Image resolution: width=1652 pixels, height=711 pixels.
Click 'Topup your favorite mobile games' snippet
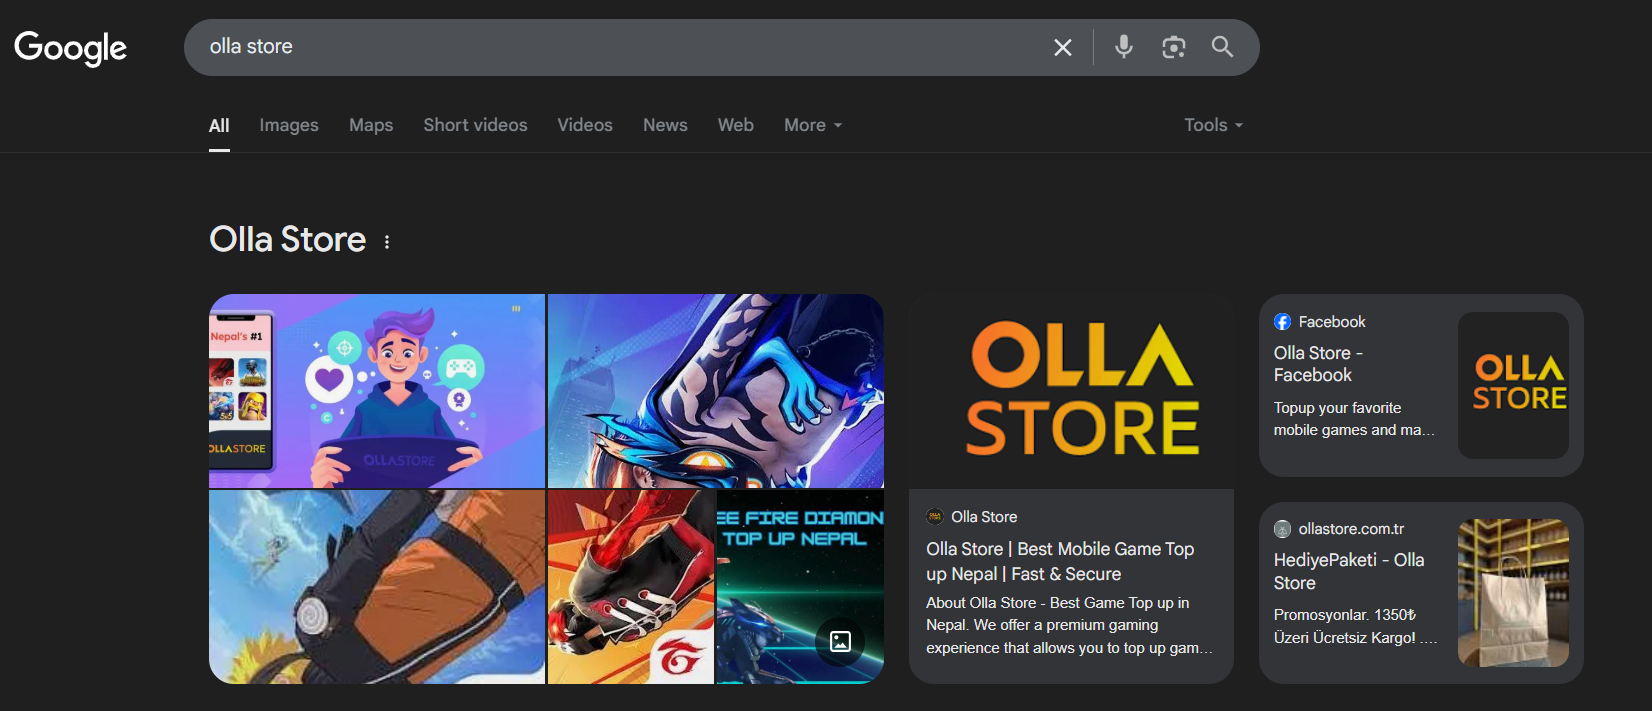click(1354, 419)
